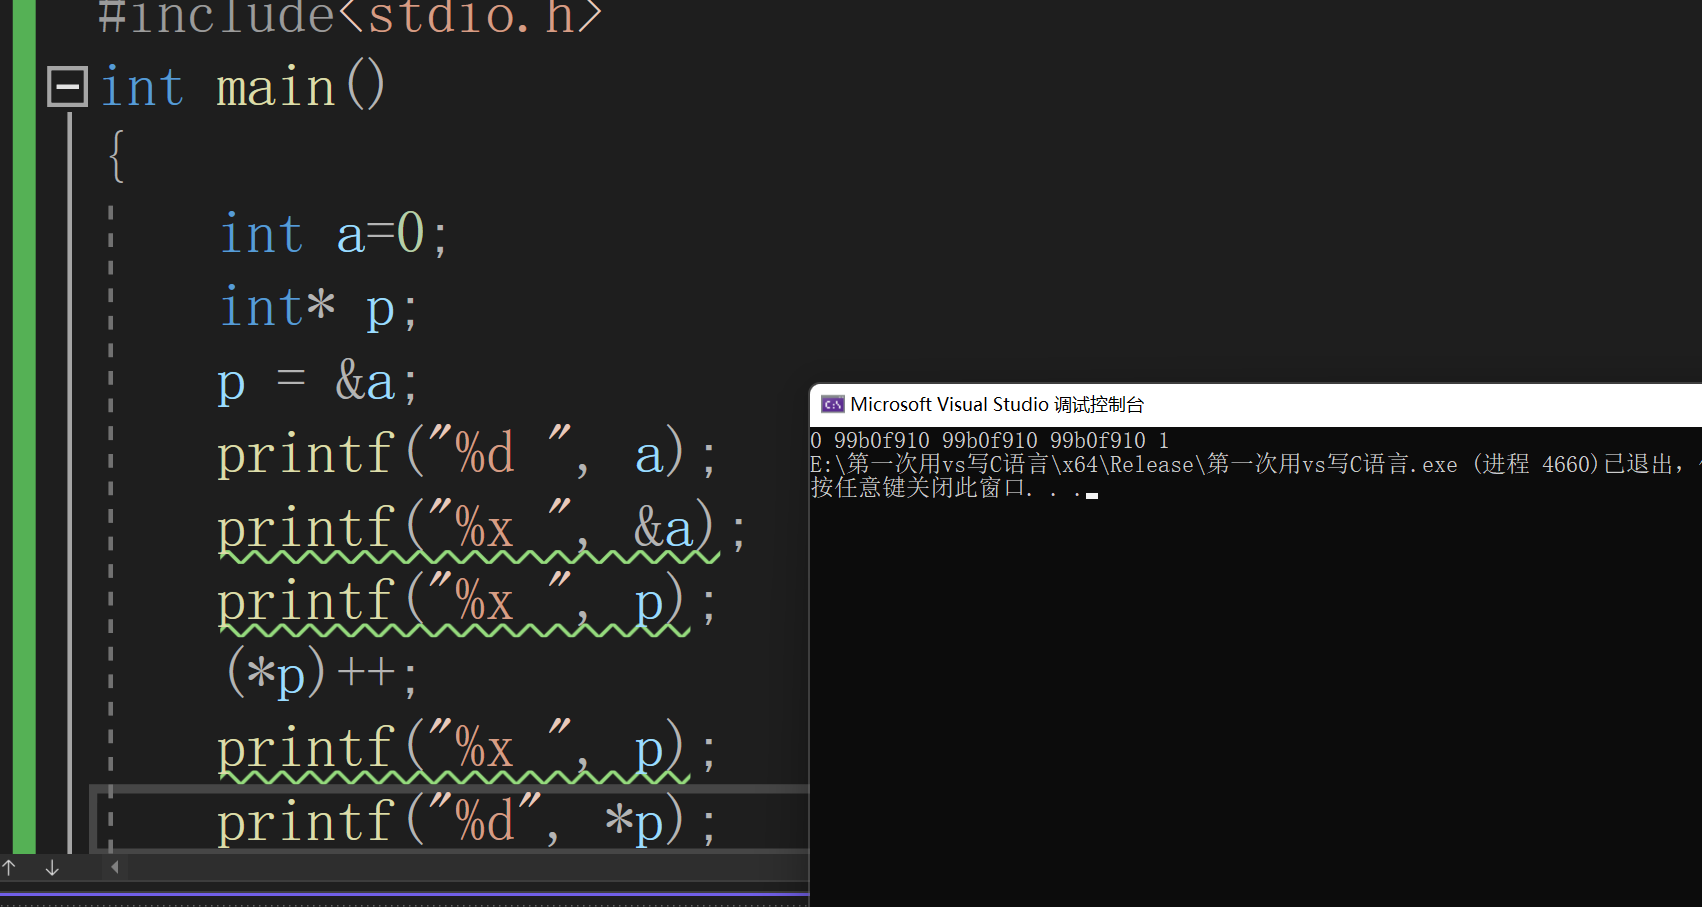Click the console text '按任意键关闭此窗口'
The height and width of the screenshot is (907, 1702).
918,488
